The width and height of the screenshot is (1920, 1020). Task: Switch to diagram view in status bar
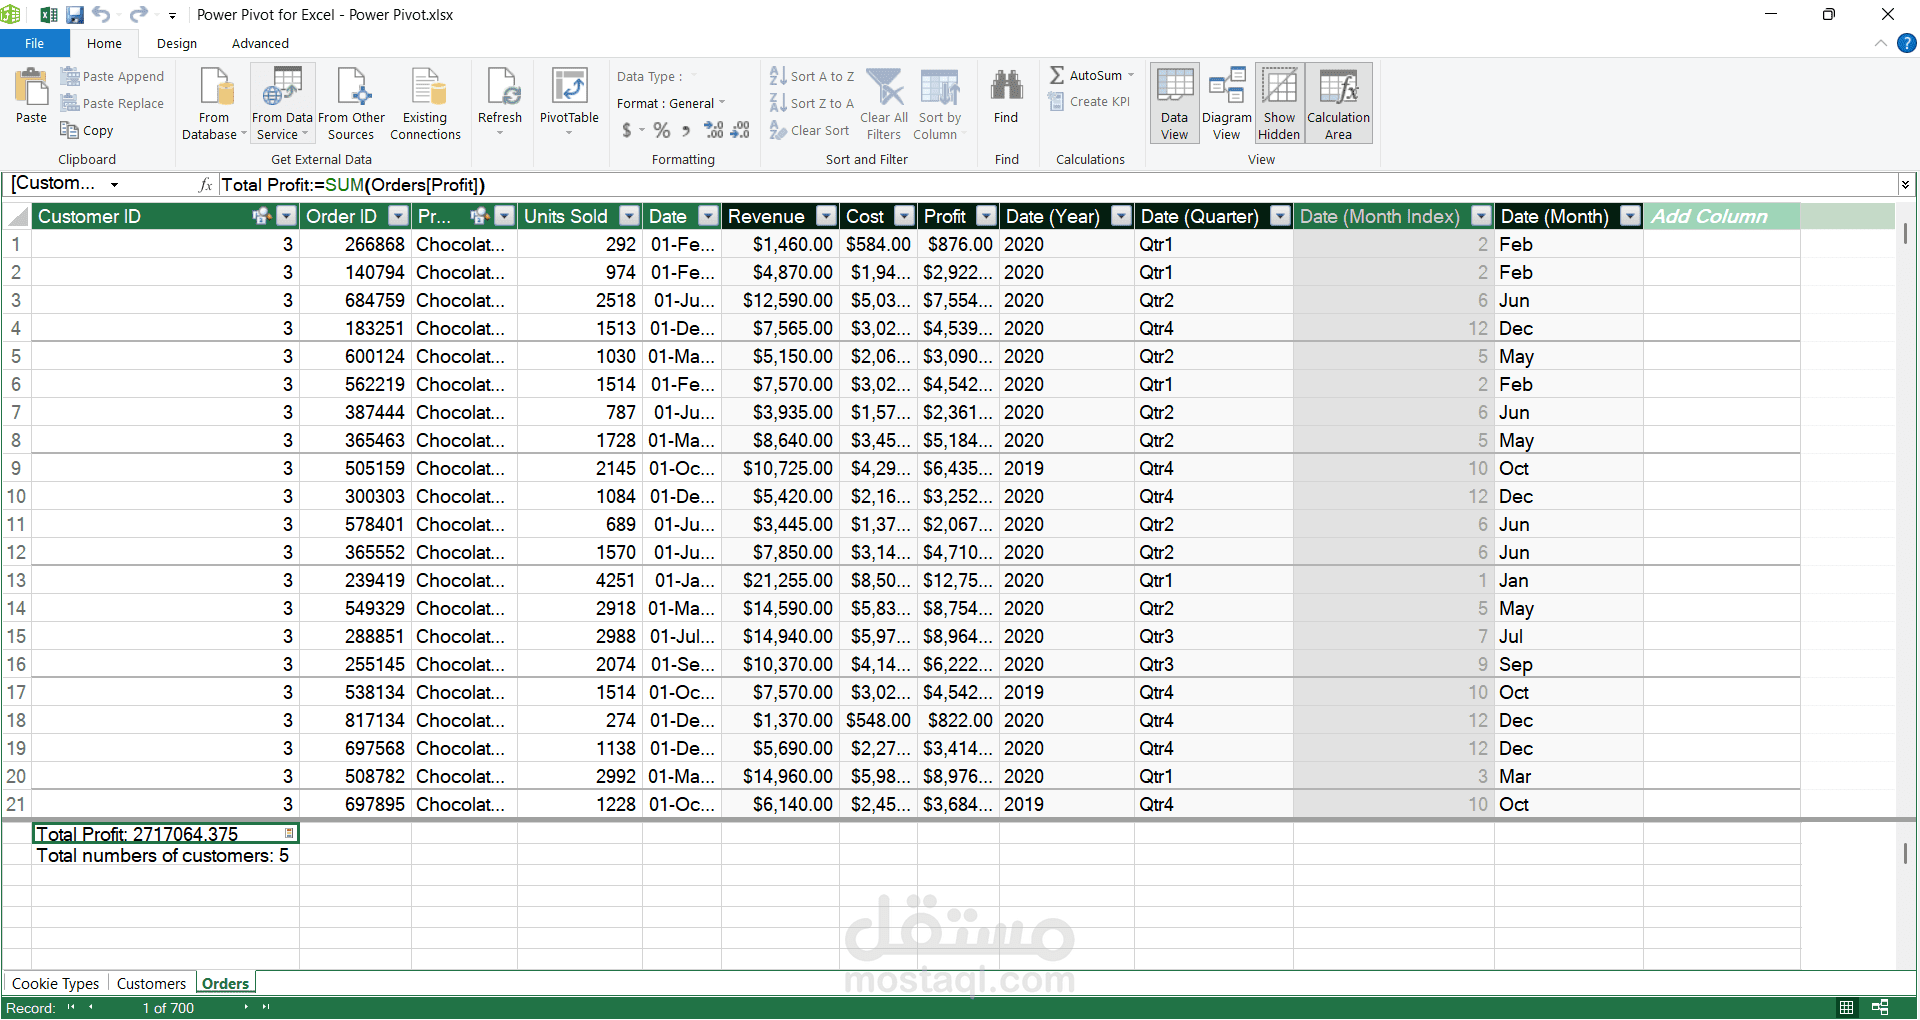pos(1880,1007)
